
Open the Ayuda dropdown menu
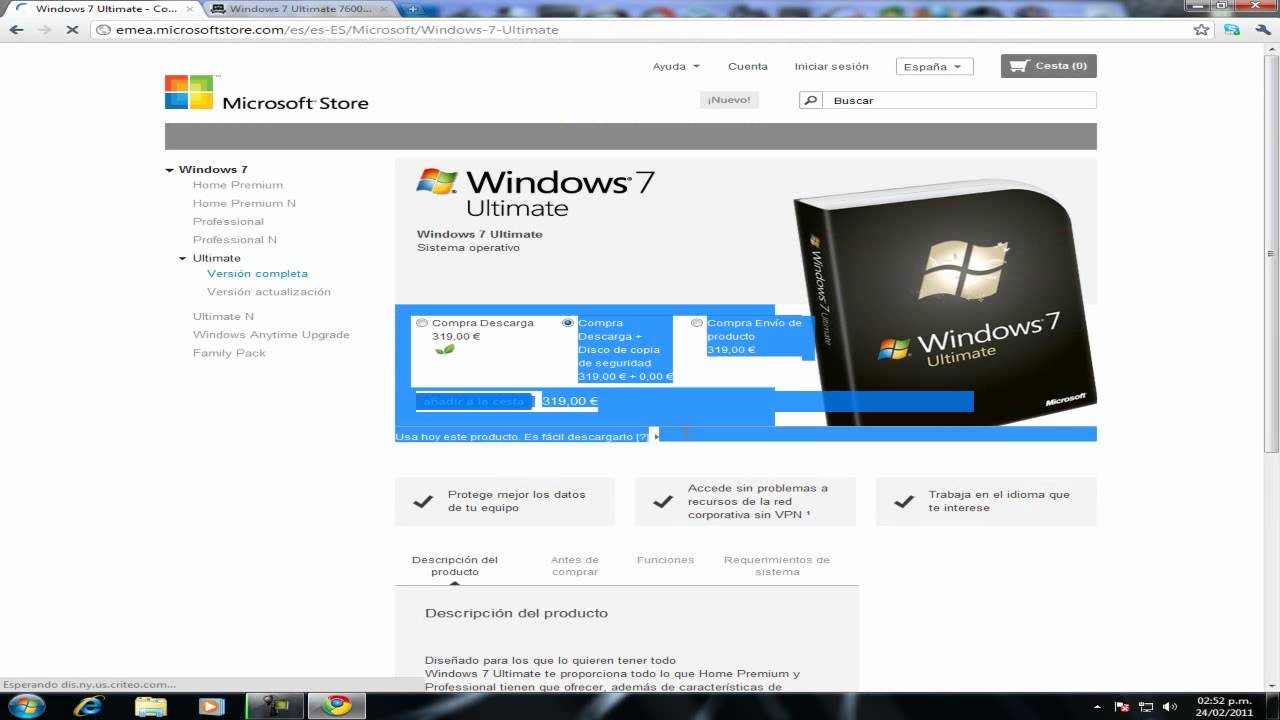click(x=676, y=66)
